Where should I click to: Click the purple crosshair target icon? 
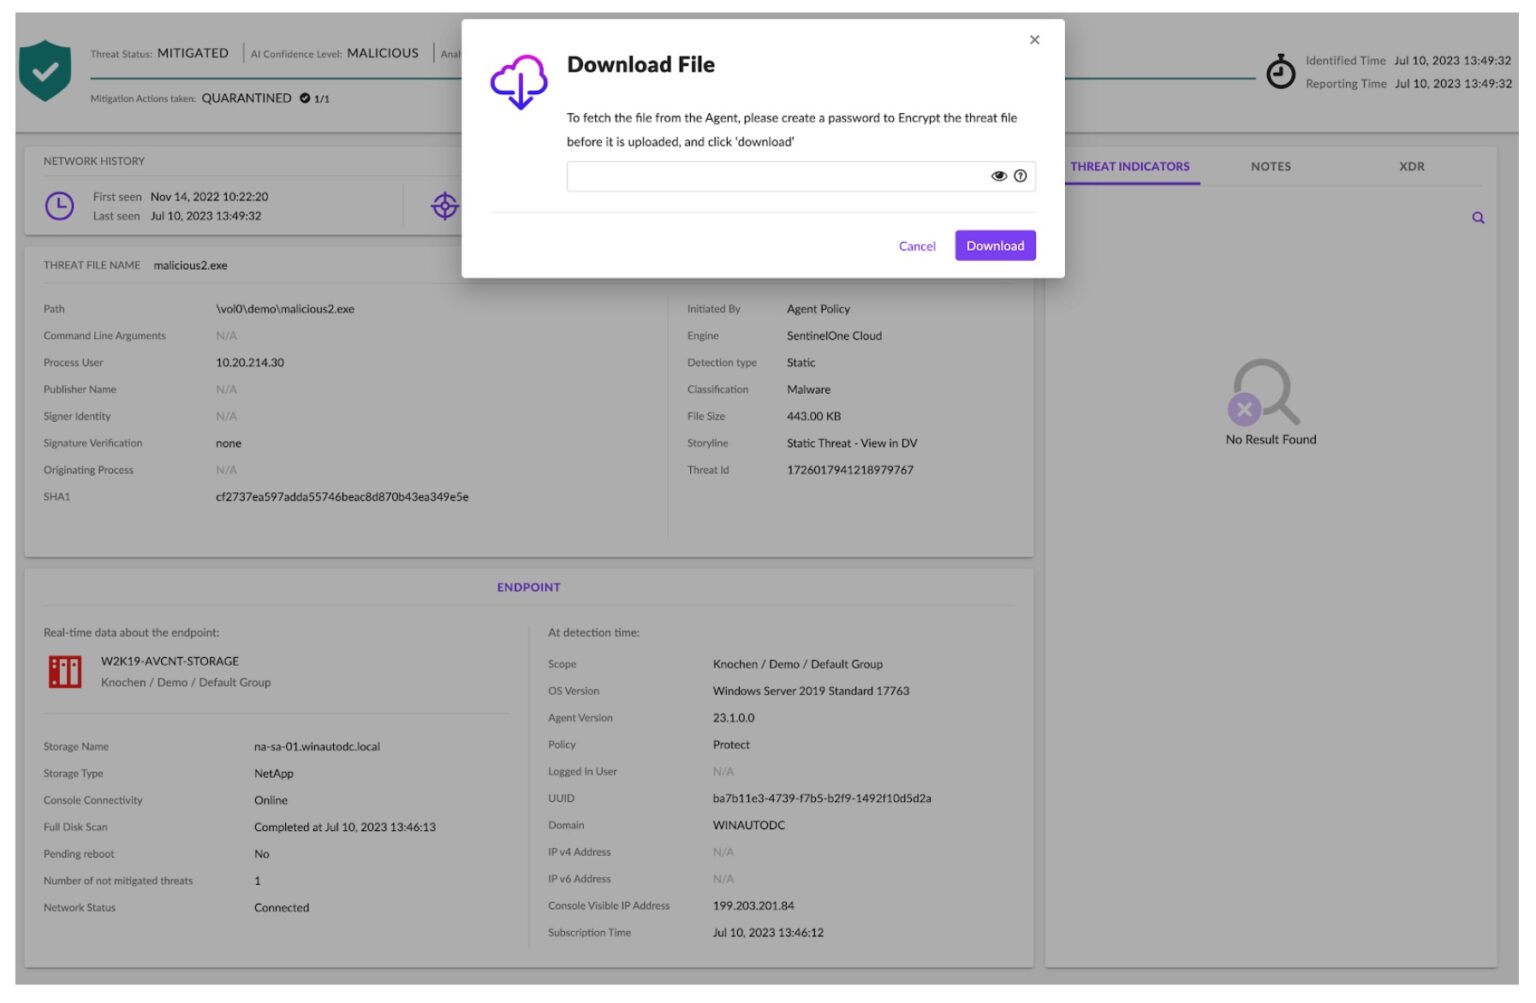(445, 207)
